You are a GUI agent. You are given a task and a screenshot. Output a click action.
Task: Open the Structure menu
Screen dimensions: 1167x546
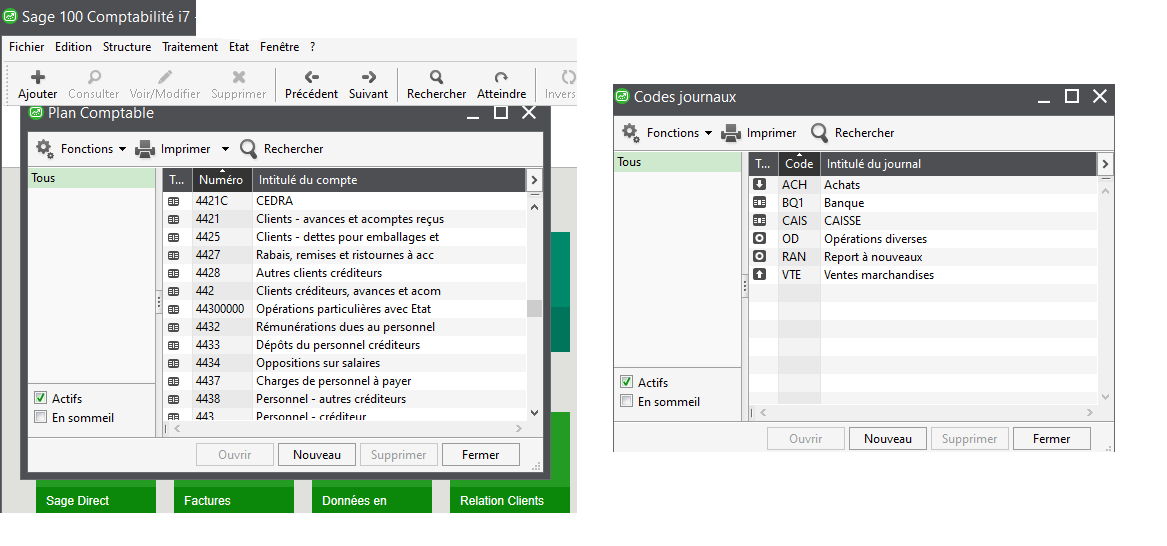tap(127, 47)
